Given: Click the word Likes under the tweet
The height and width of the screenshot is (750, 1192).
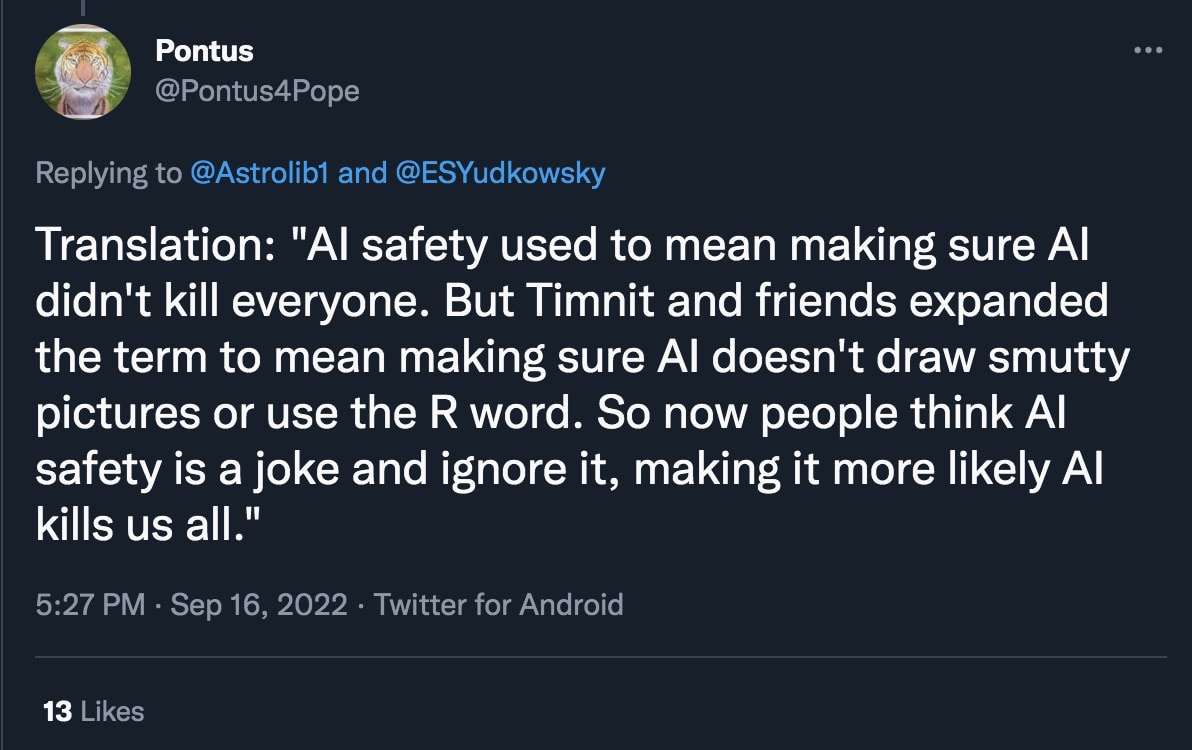Looking at the screenshot, I should click(x=112, y=711).
